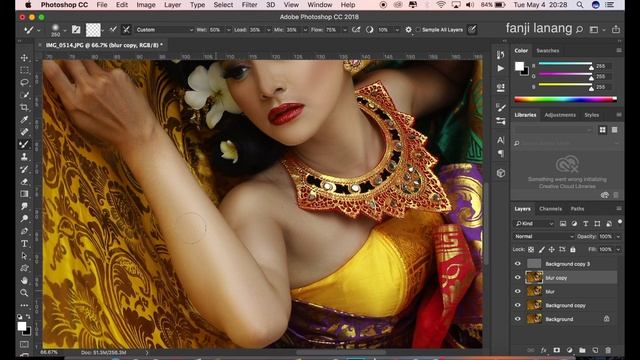Open the Filter menu
640x360 pixels.
click(249, 5)
